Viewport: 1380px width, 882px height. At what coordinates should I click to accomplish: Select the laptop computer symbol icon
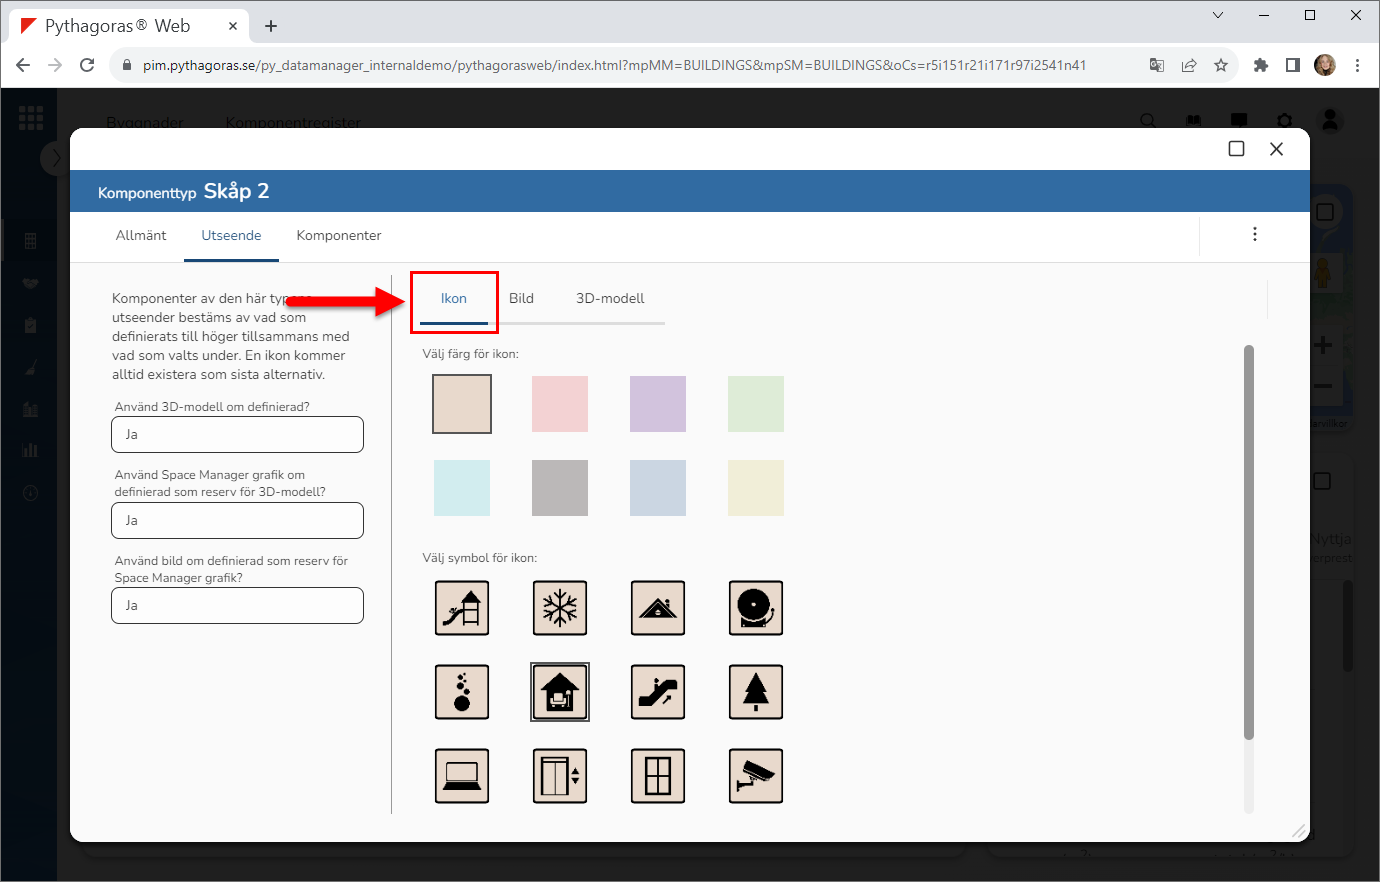pos(462,776)
